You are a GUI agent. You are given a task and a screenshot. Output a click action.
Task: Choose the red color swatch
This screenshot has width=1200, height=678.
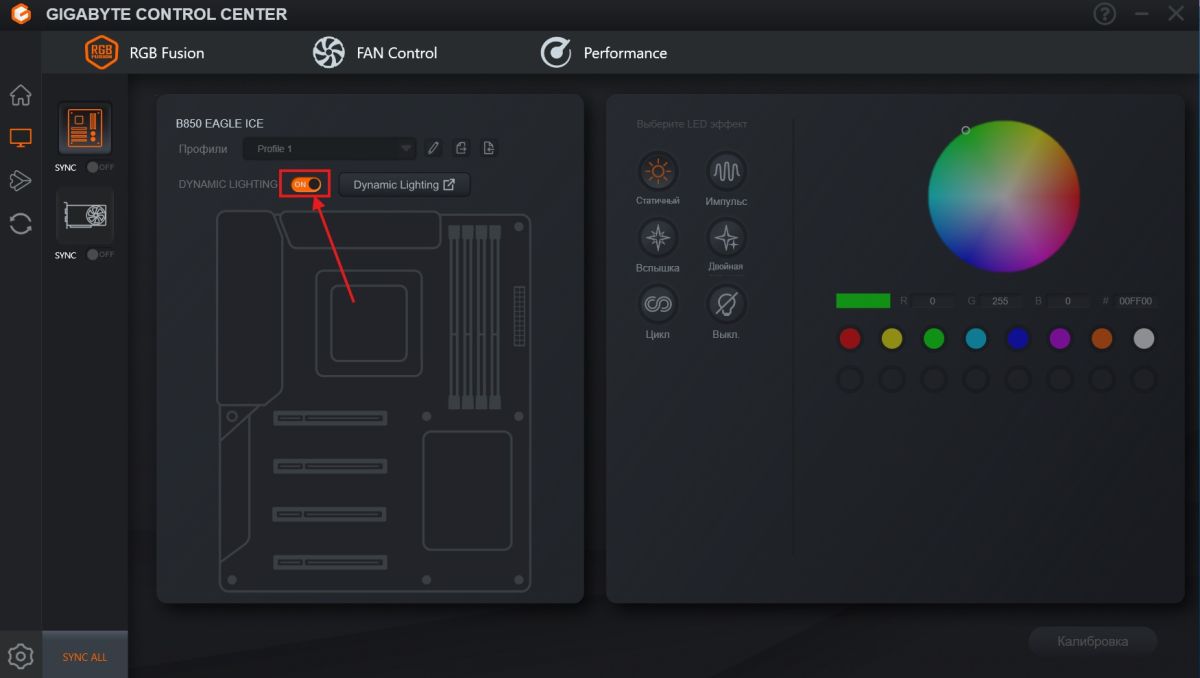[x=850, y=339]
